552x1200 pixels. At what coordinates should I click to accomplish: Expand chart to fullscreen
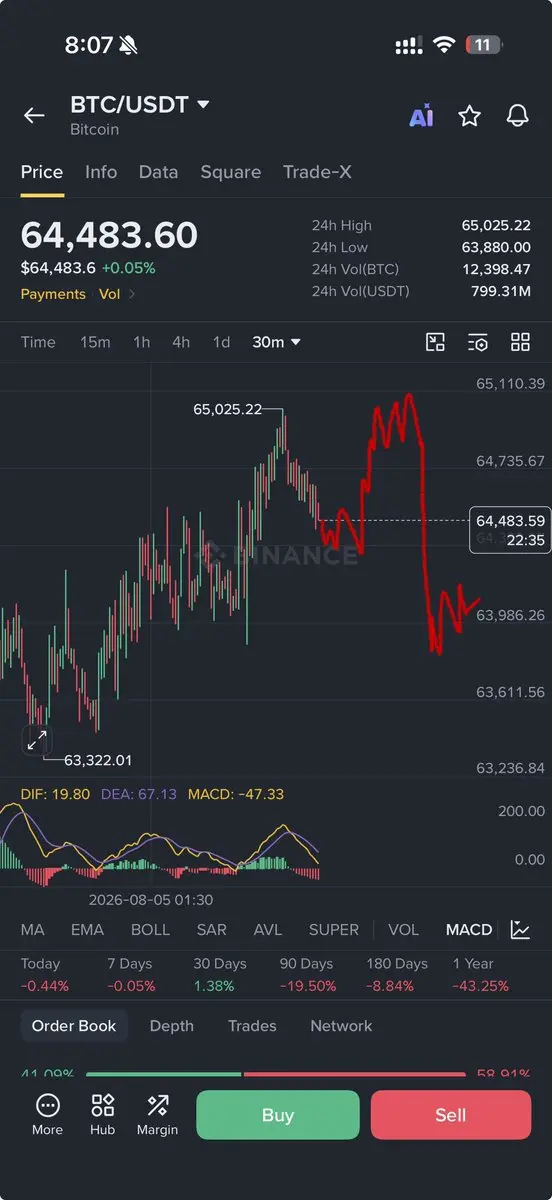tap(36, 740)
